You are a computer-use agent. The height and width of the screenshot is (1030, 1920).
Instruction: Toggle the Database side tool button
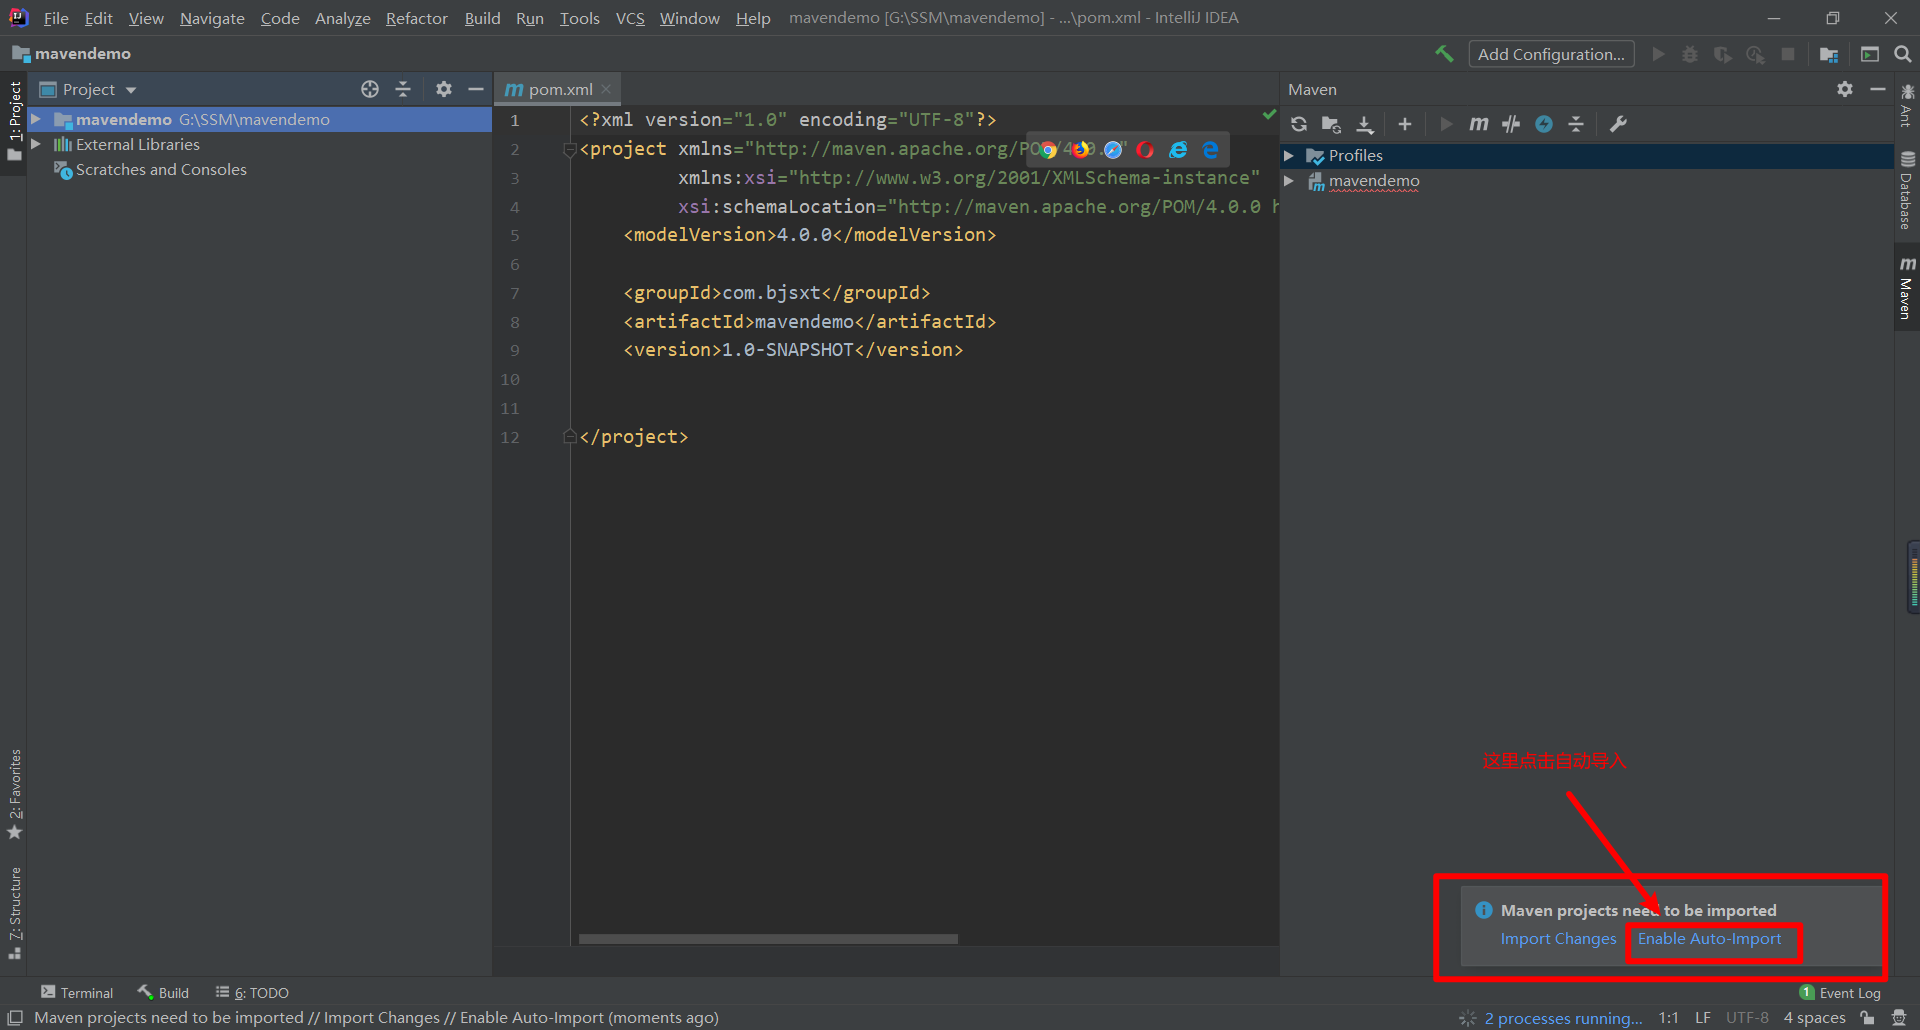coord(1907,190)
